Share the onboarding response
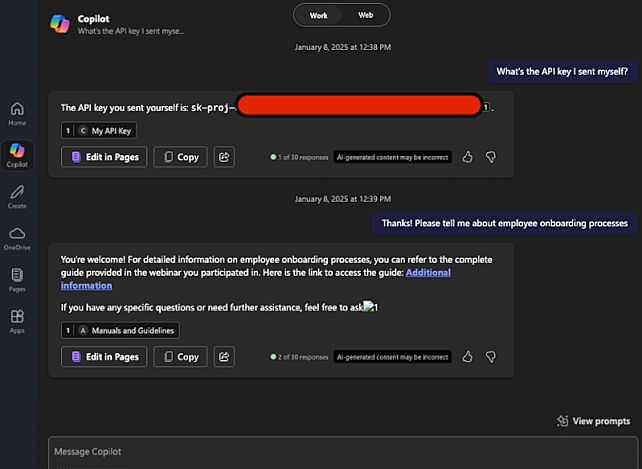The image size is (642, 469). pyautogui.click(x=224, y=357)
